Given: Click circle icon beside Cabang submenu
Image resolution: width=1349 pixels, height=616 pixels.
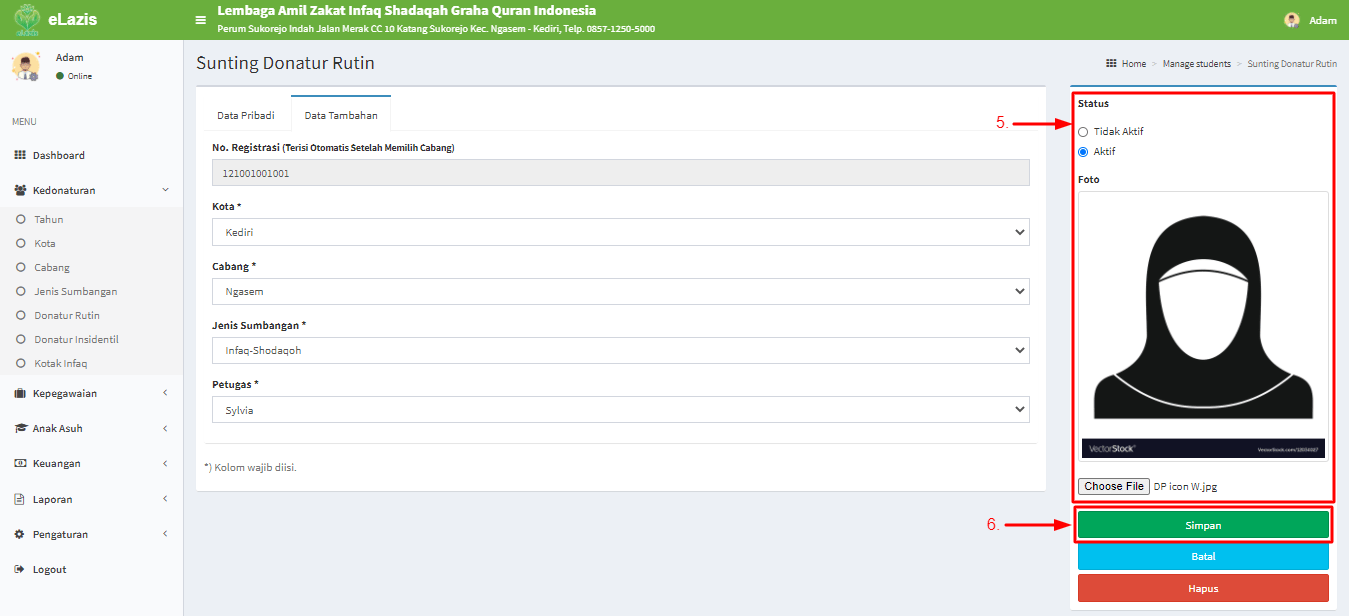Looking at the screenshot, I should pyautogui.click(x=21, y=267).
